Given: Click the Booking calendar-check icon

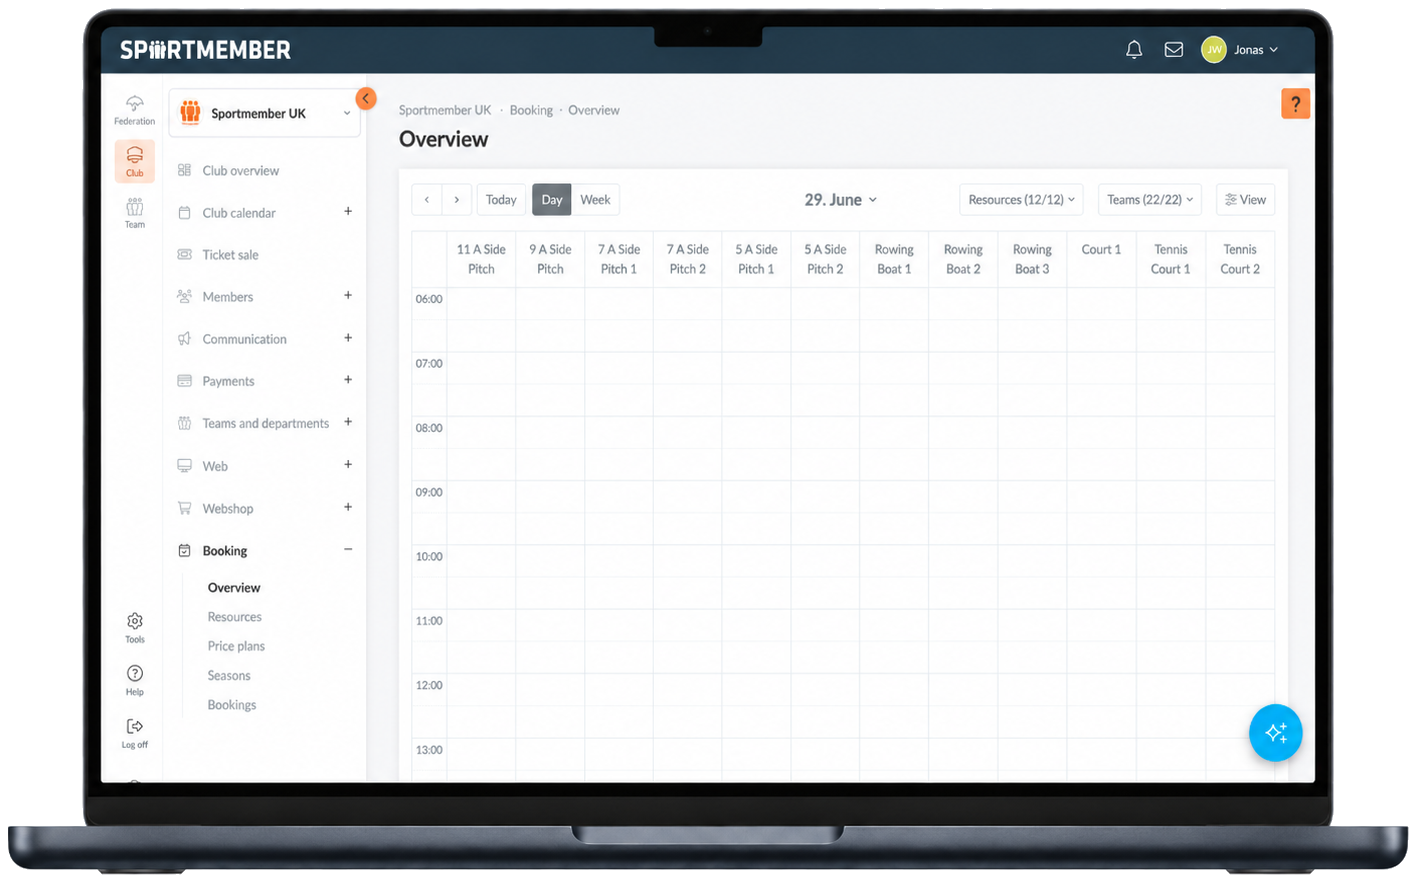Looking at the screenshot, I should coord(184,550).
